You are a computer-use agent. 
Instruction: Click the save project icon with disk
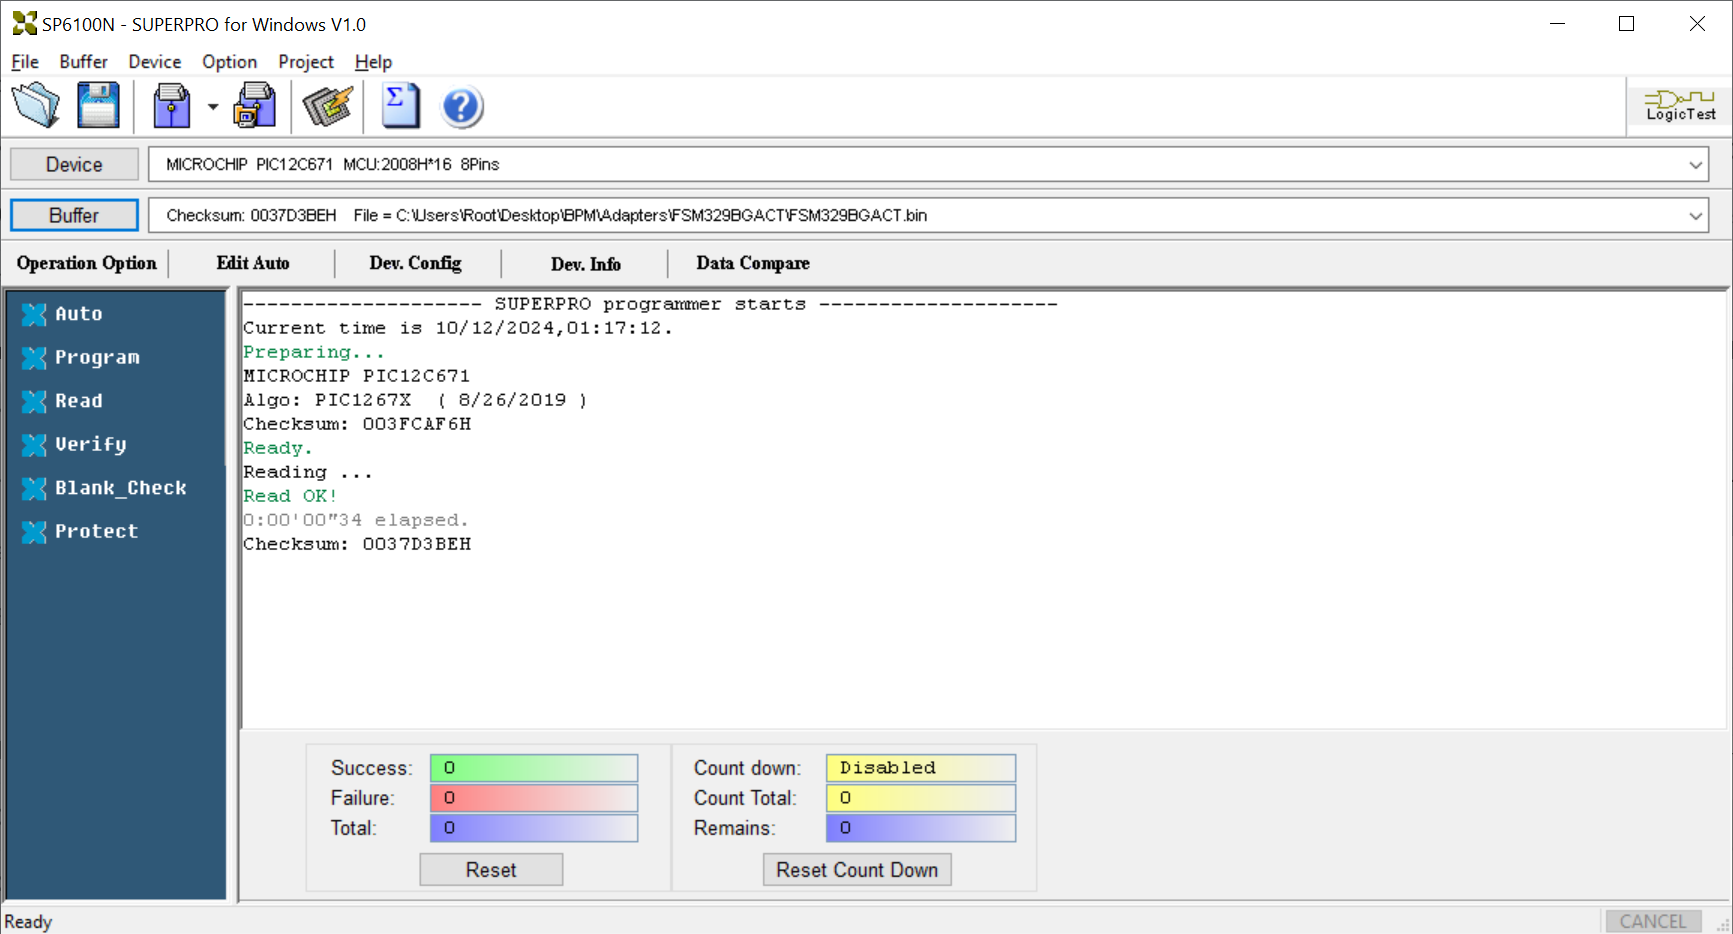point(255,106)
